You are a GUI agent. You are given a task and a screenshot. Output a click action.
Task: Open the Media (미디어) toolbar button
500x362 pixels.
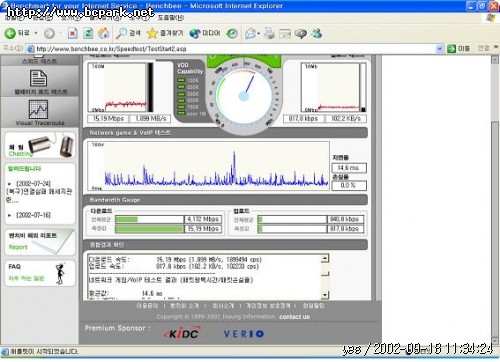coord(205,33)
